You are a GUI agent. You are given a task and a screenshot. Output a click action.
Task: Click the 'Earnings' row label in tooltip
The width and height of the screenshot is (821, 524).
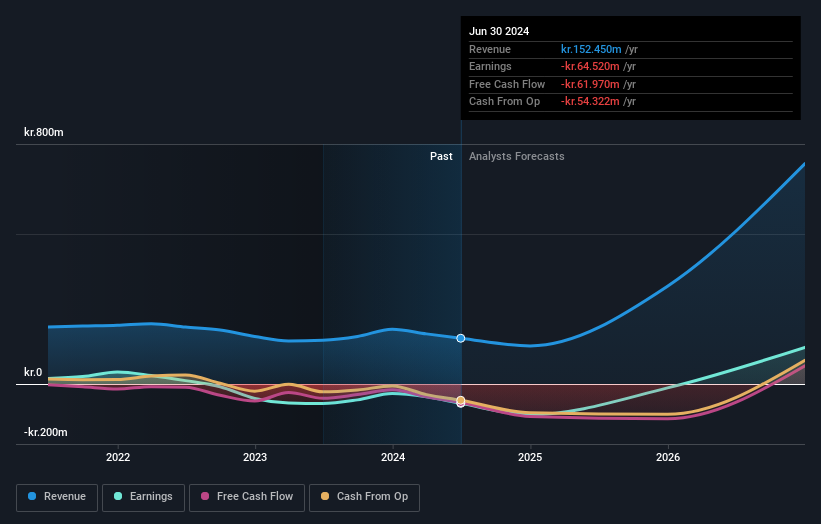coord(490,66)
